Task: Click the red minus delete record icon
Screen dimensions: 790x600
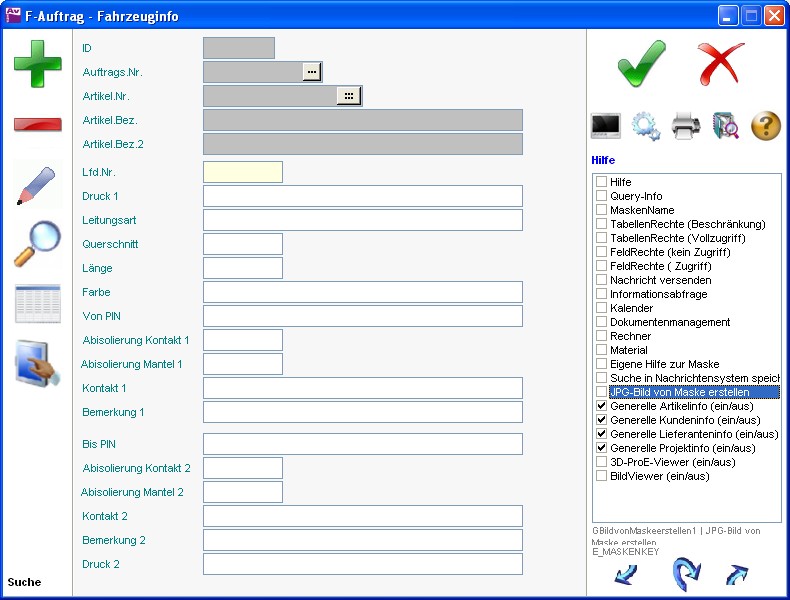Action: pyautogui.click(x=37, y=124)
